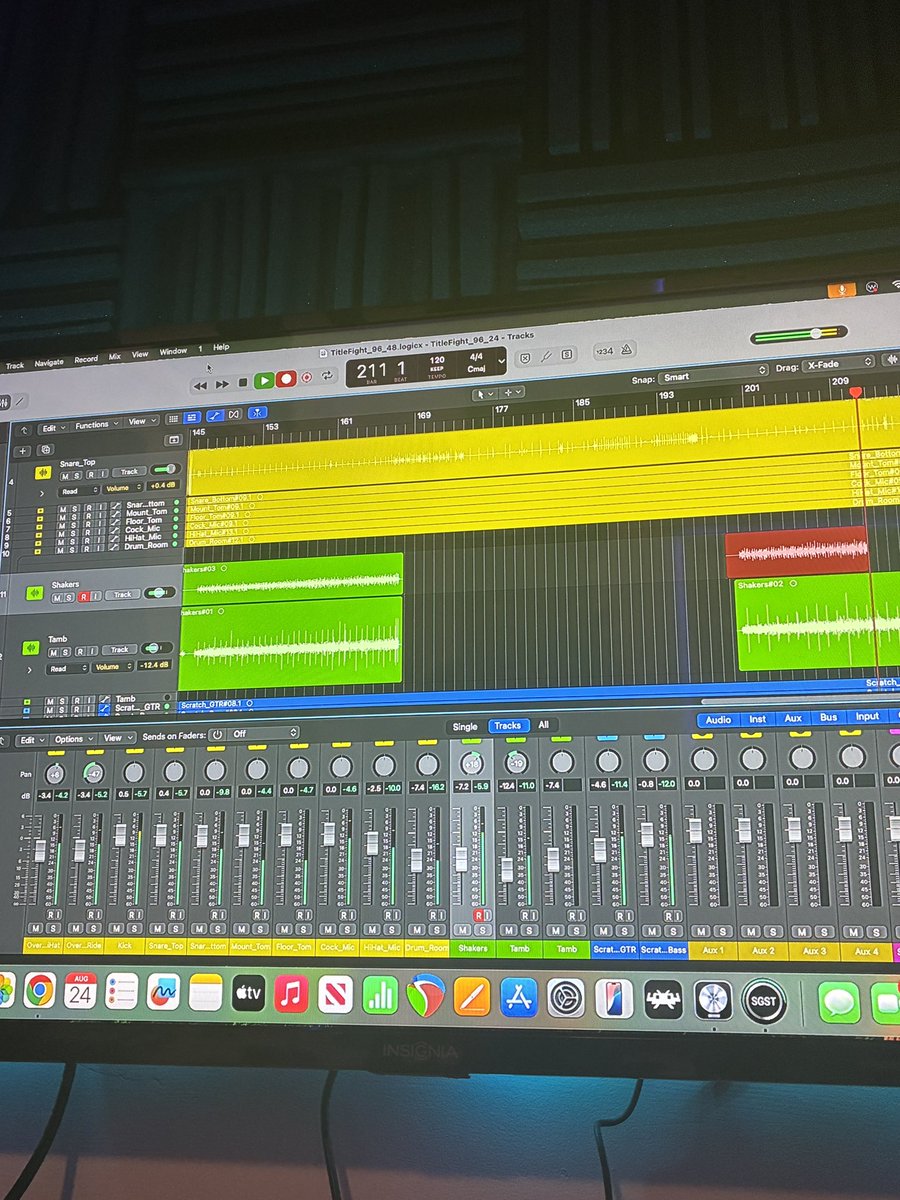900x1200 pixels.
Task: Click the green Play button
Action: coord(264,380)
